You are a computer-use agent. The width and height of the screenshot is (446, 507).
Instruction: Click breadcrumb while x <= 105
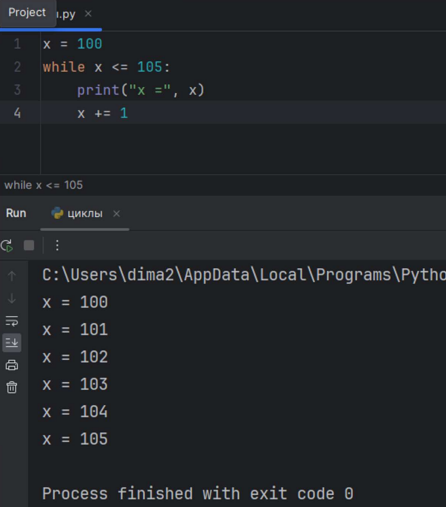pyautogui.click(x=43, y=185)
